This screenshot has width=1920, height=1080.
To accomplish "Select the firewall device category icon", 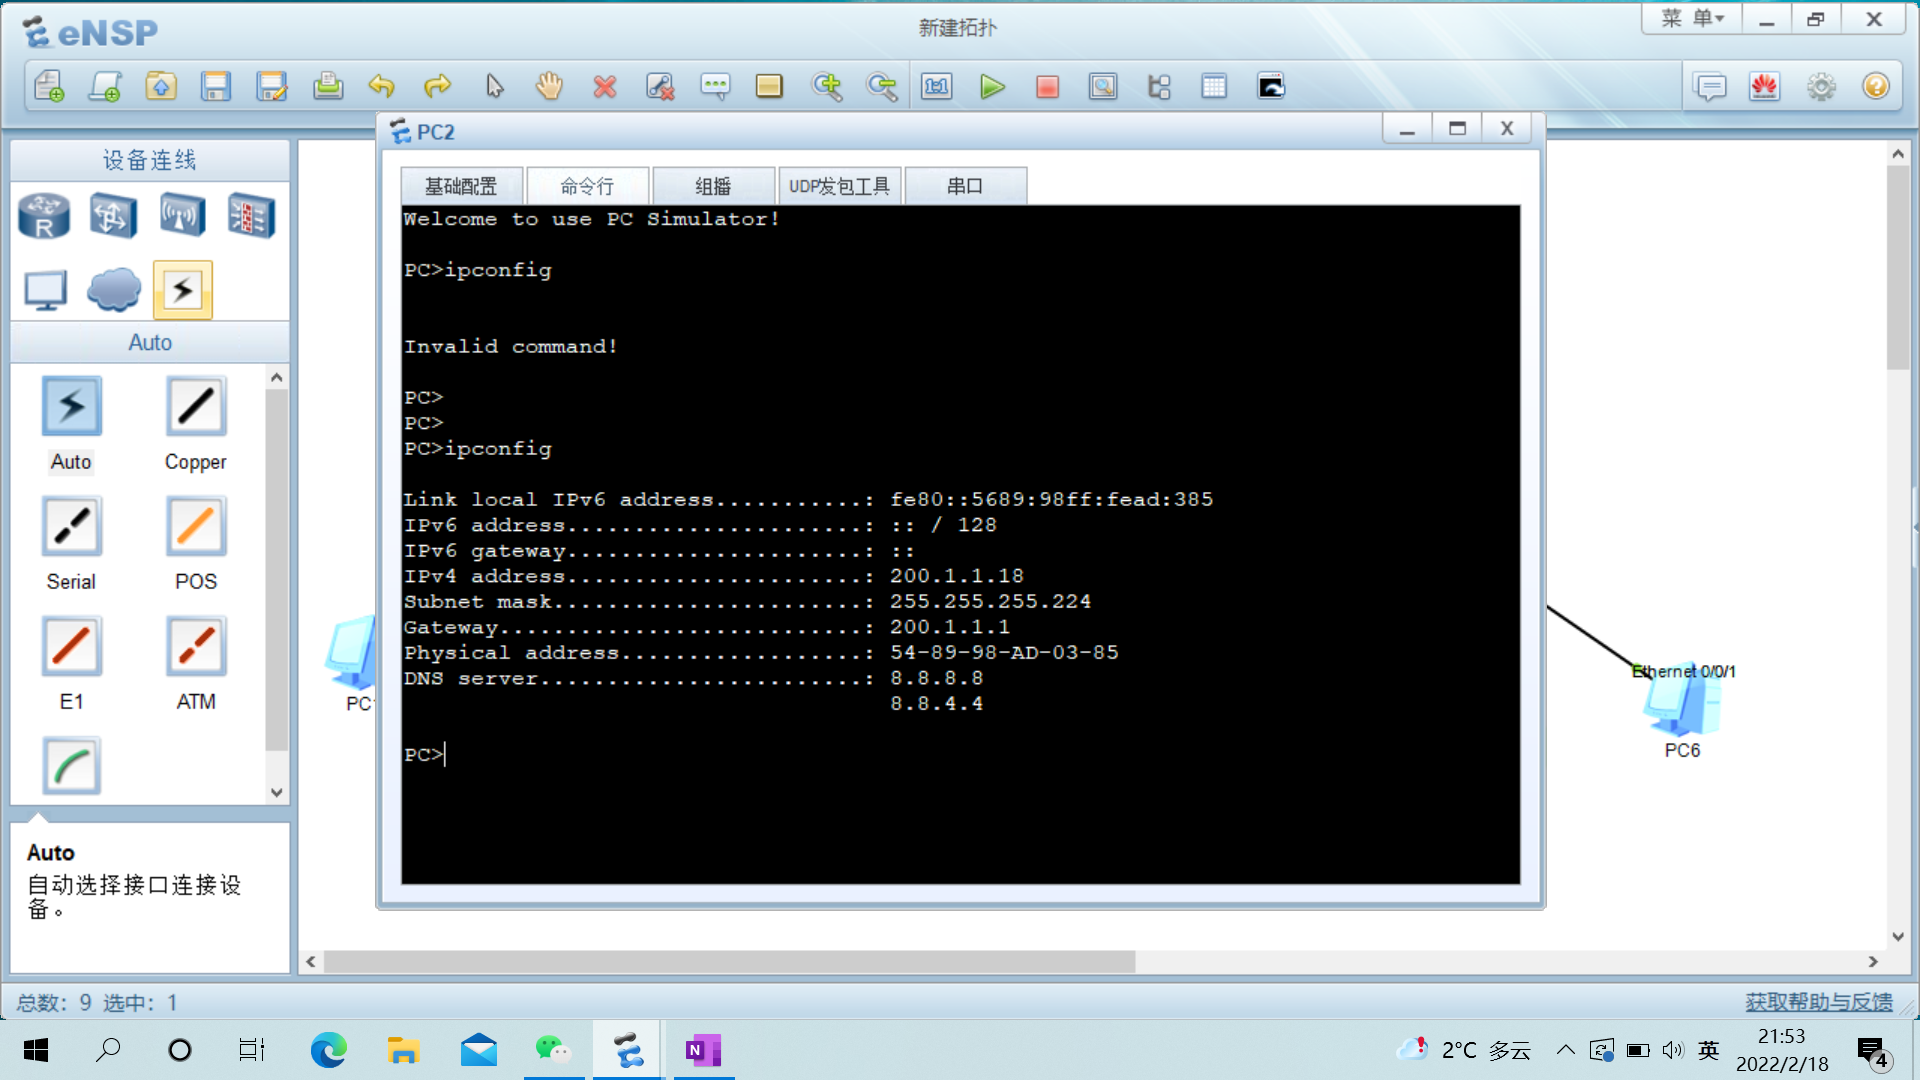I will [x=250, y=215].
